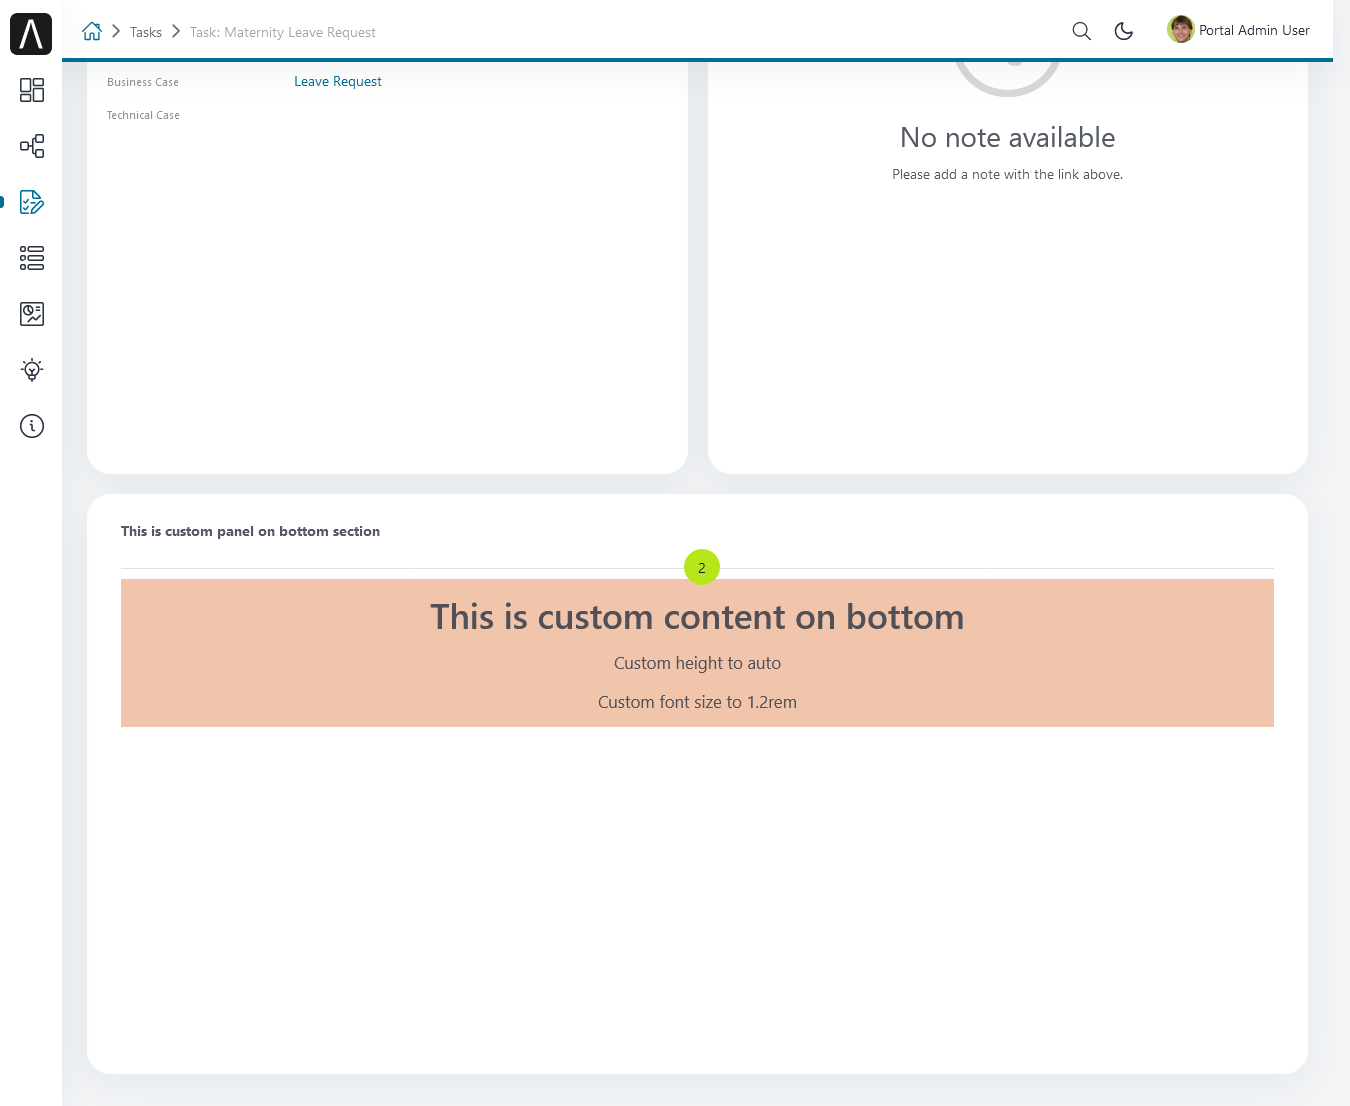Viewport: 1350px width, 1106px height.
Task: Go to Tasks breadcrumb
Action: click(x=146, y=32)
